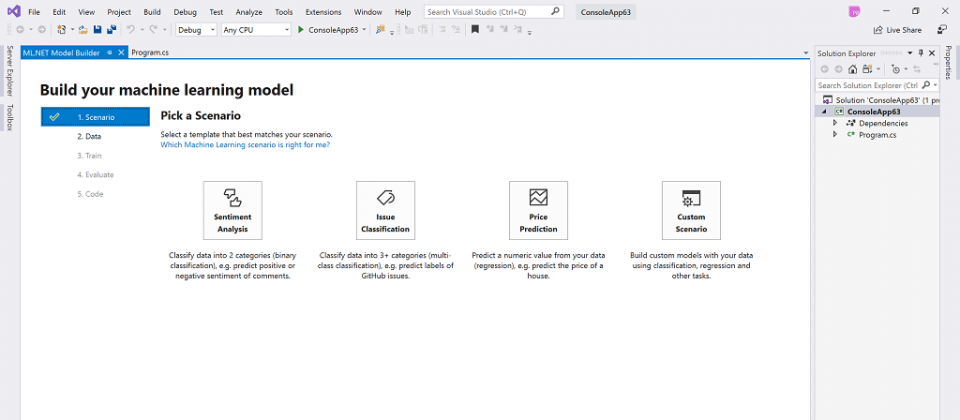Choose the Price Prediction scenario tile
The width and height of the screenshot is (960, 420).
[538, 210]
